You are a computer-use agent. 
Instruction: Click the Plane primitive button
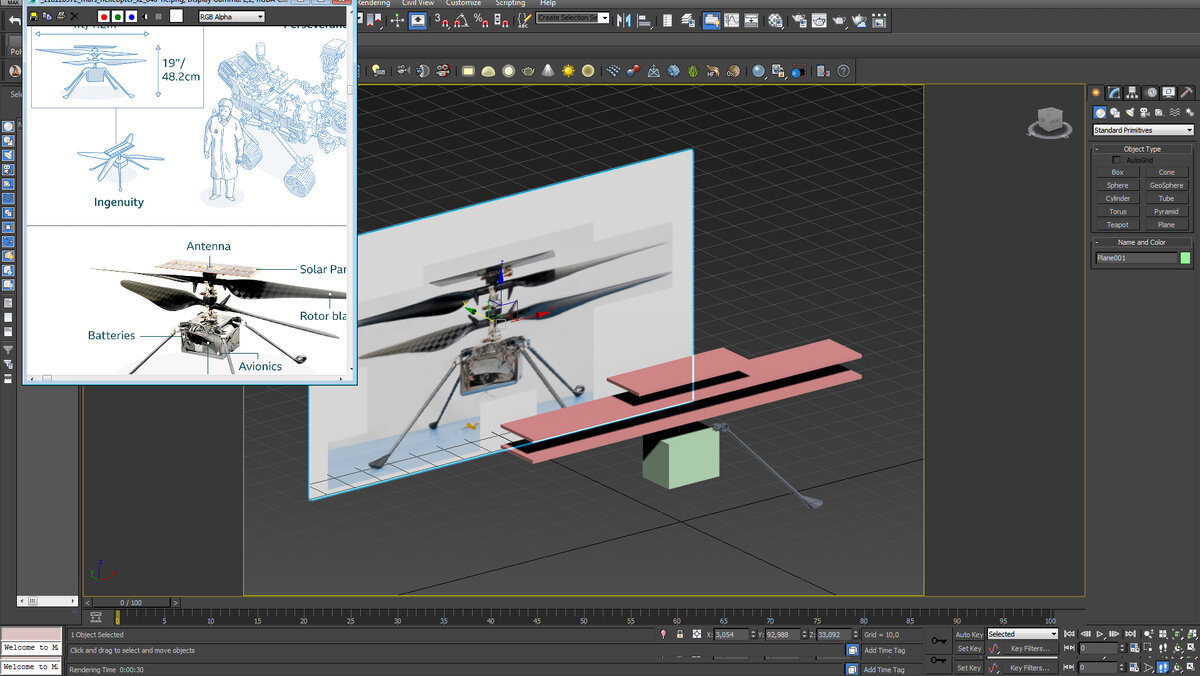click(x=1167, y=225)
